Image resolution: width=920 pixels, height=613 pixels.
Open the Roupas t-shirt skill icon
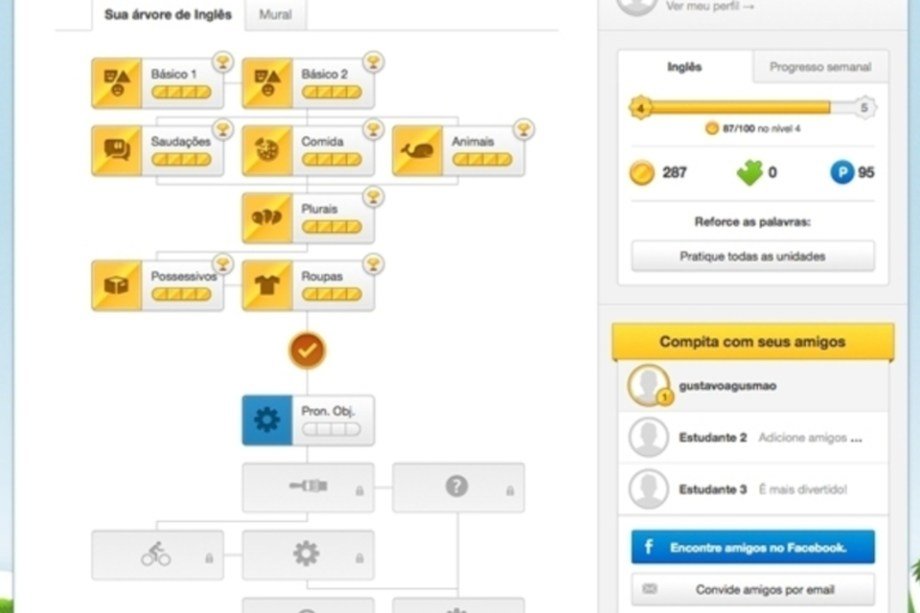point(268,286)
